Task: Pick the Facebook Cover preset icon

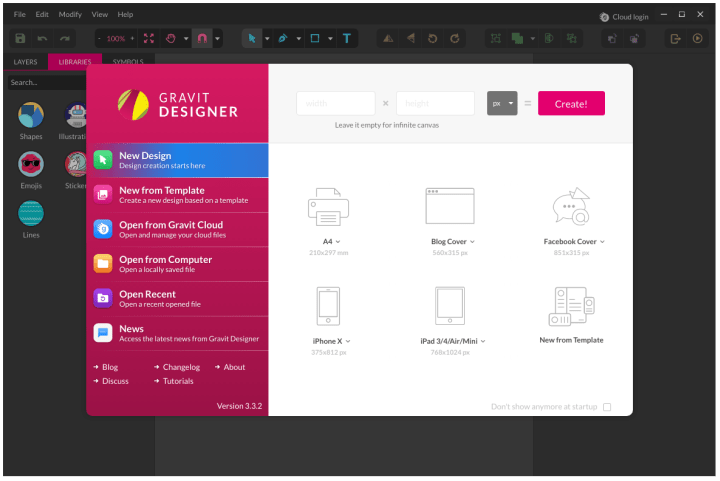Action: (571, 206)
